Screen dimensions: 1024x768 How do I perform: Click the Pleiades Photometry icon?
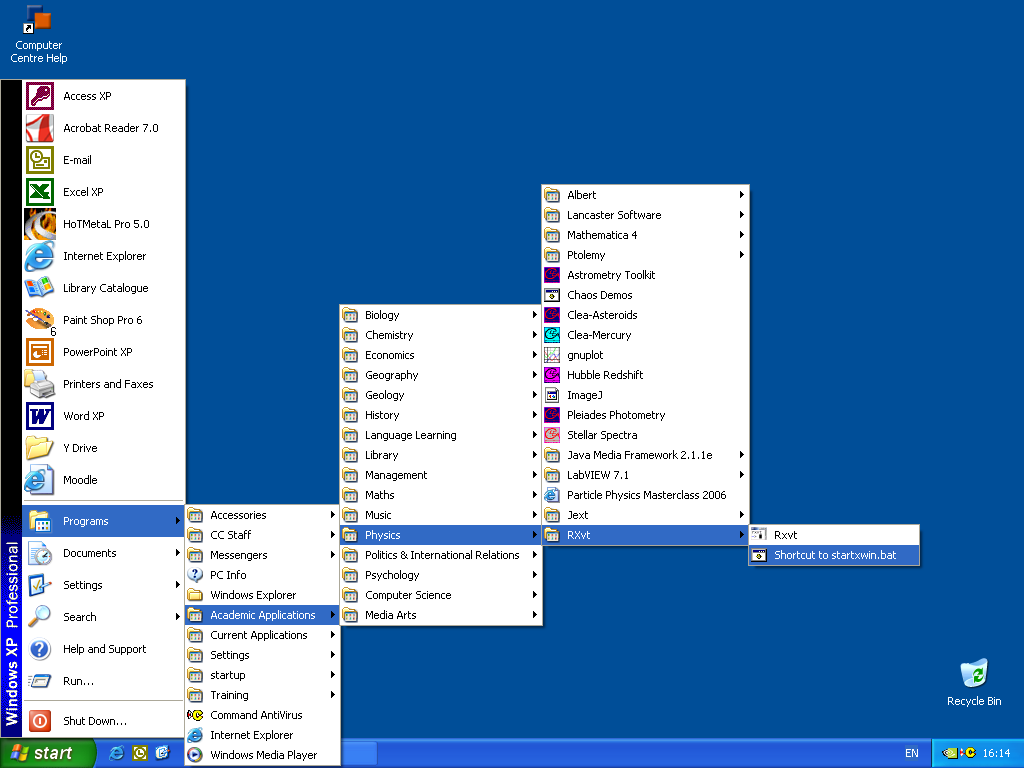[552, 415]
